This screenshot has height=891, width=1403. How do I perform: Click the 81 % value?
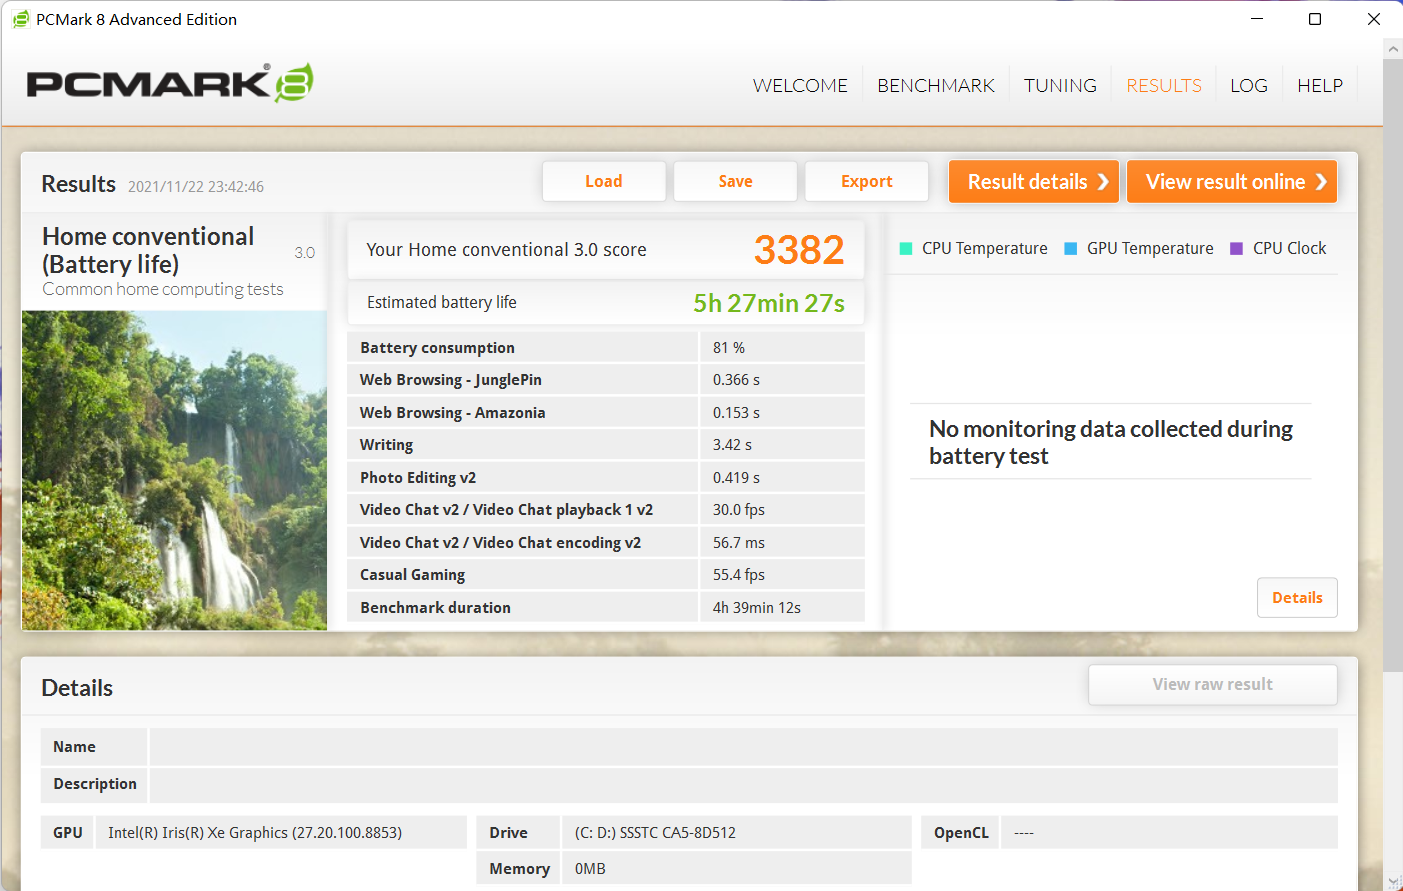(x=729, y=348)
